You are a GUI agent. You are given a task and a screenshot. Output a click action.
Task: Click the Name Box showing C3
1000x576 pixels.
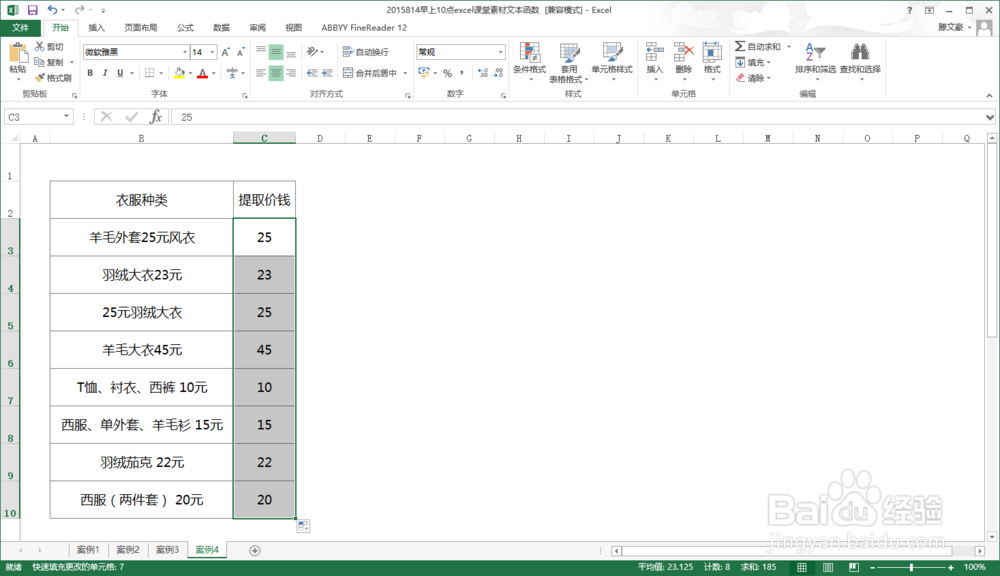pyautogui.click(x=35, y=116)
